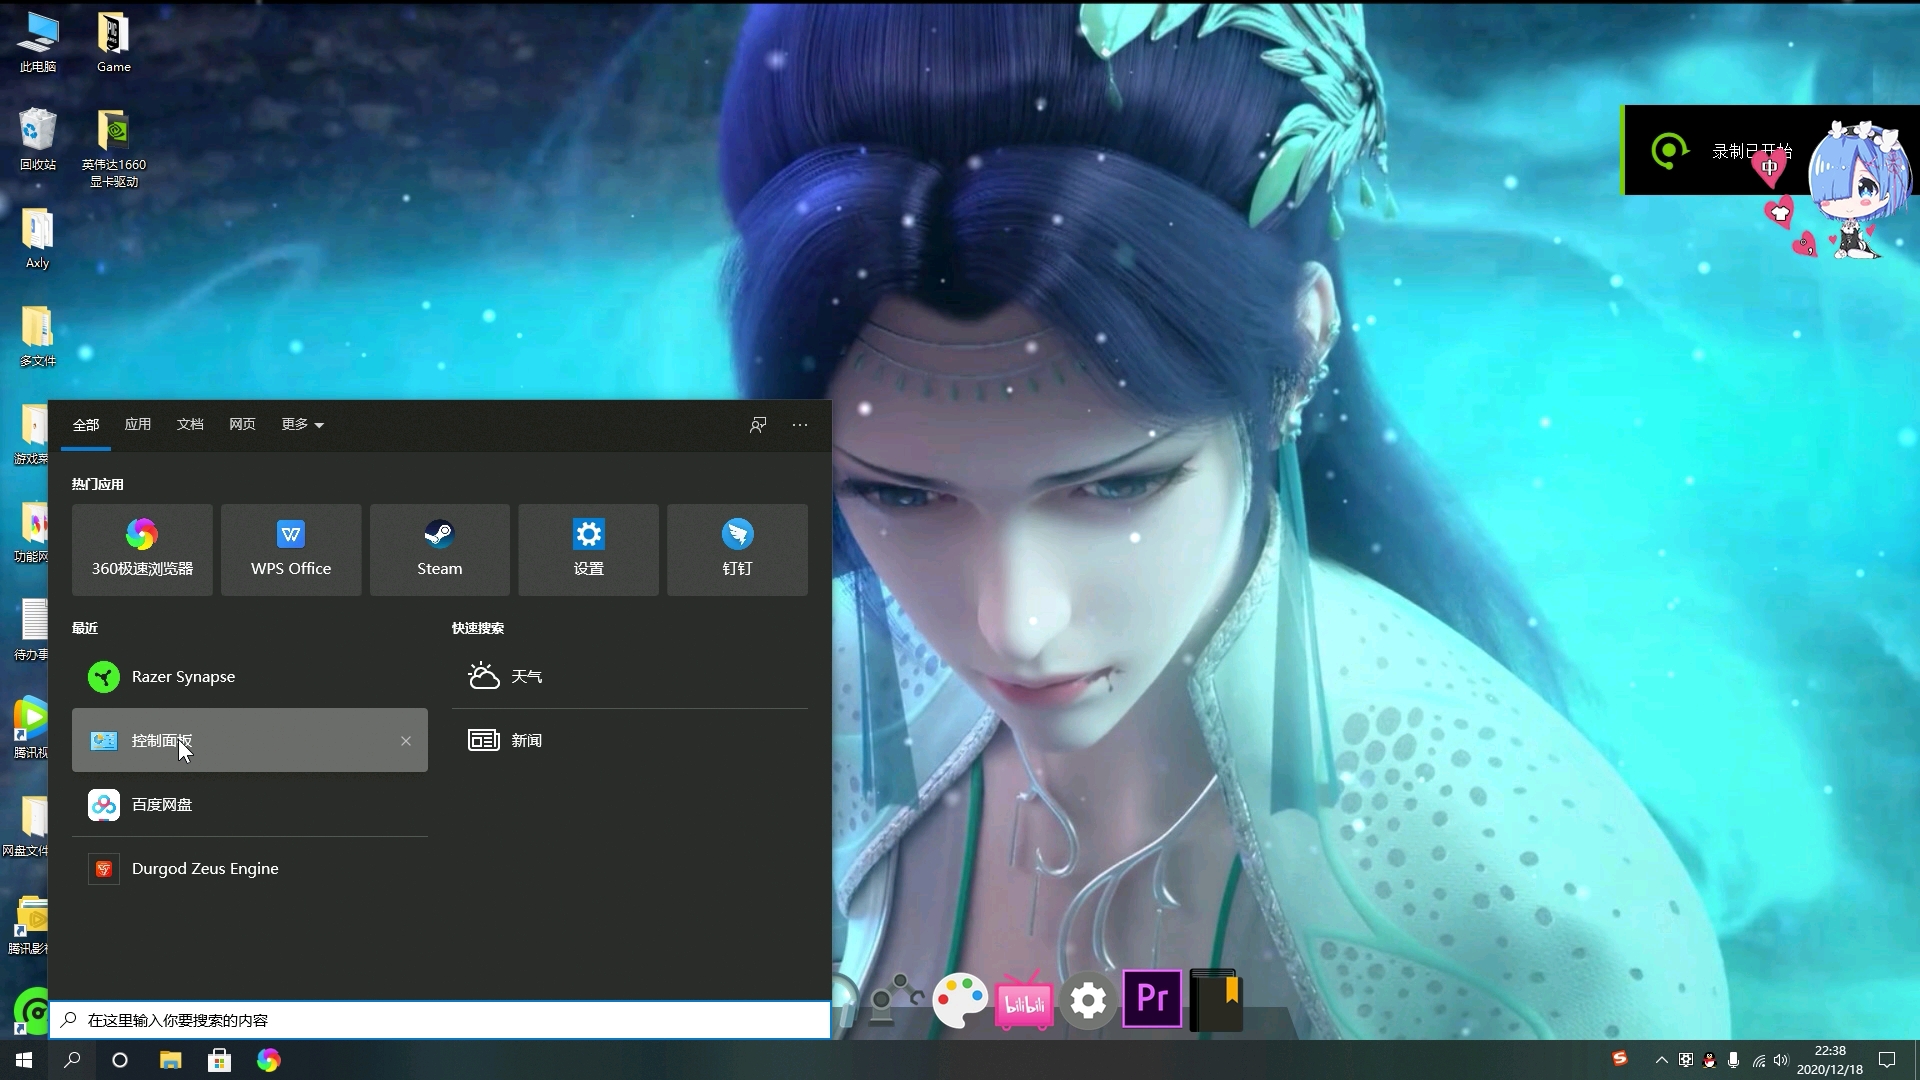Open Adobe Premiere Pro
The image size is (1920, 1080).
1151,998
